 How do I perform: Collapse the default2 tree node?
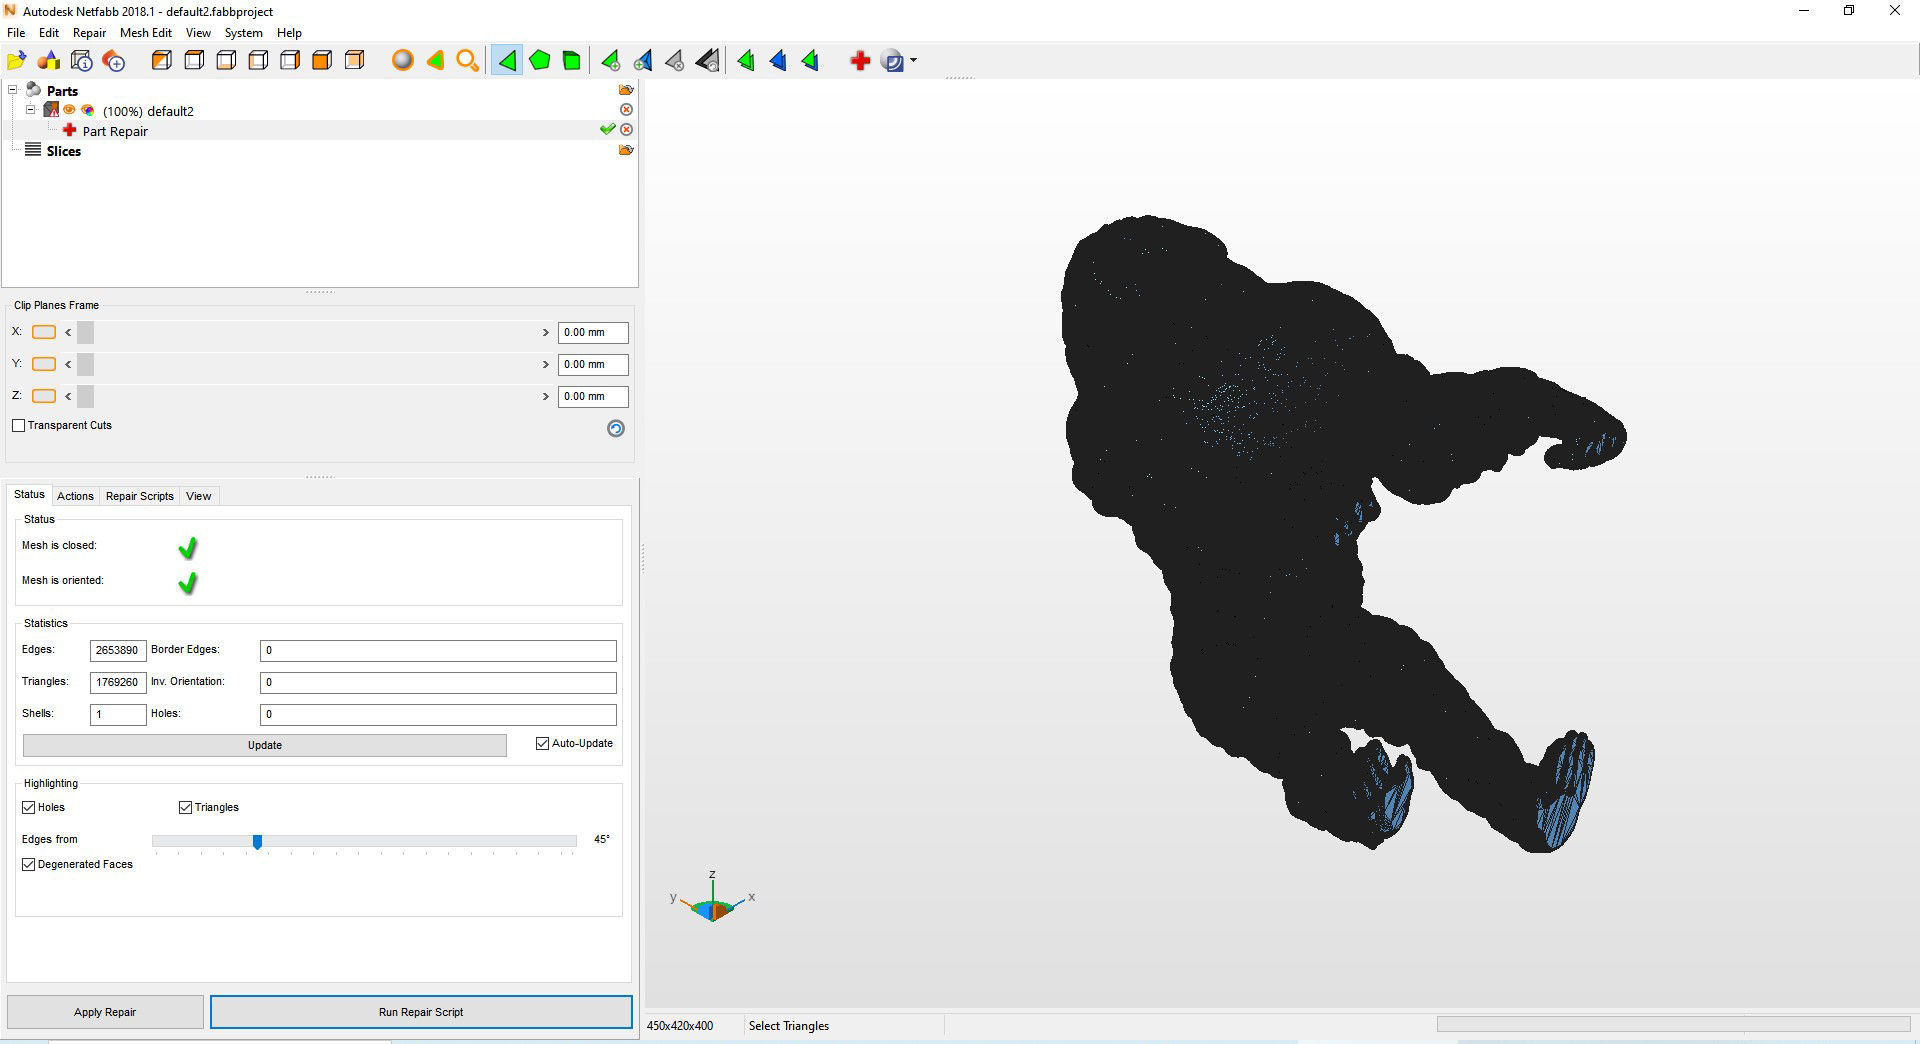pos(31,110)
